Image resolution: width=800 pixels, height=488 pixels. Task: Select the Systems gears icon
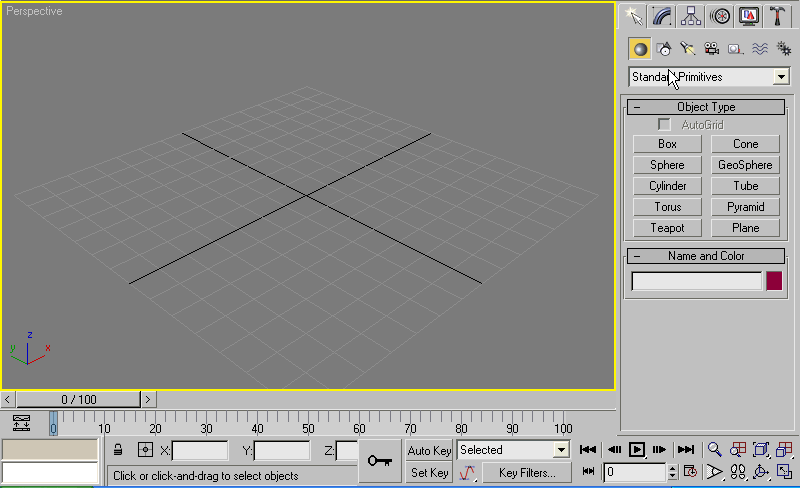[x=783, y=49]
